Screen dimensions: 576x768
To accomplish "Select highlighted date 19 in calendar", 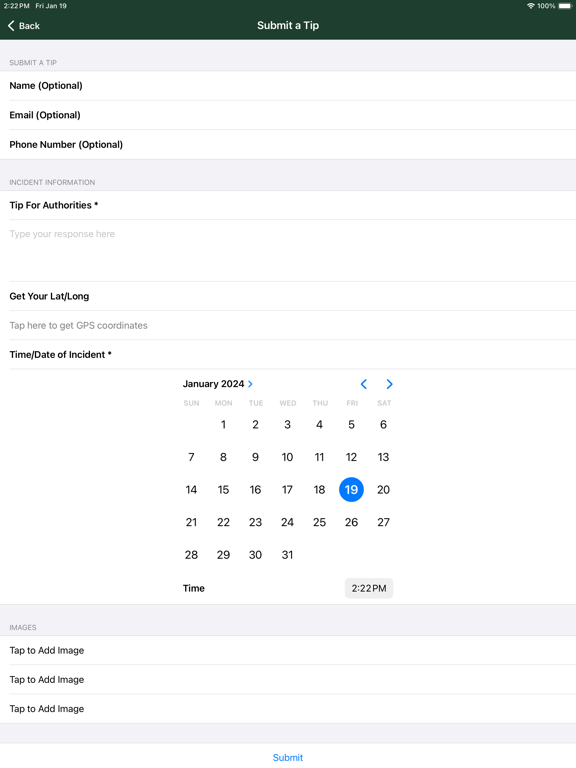I will [351, 490].
